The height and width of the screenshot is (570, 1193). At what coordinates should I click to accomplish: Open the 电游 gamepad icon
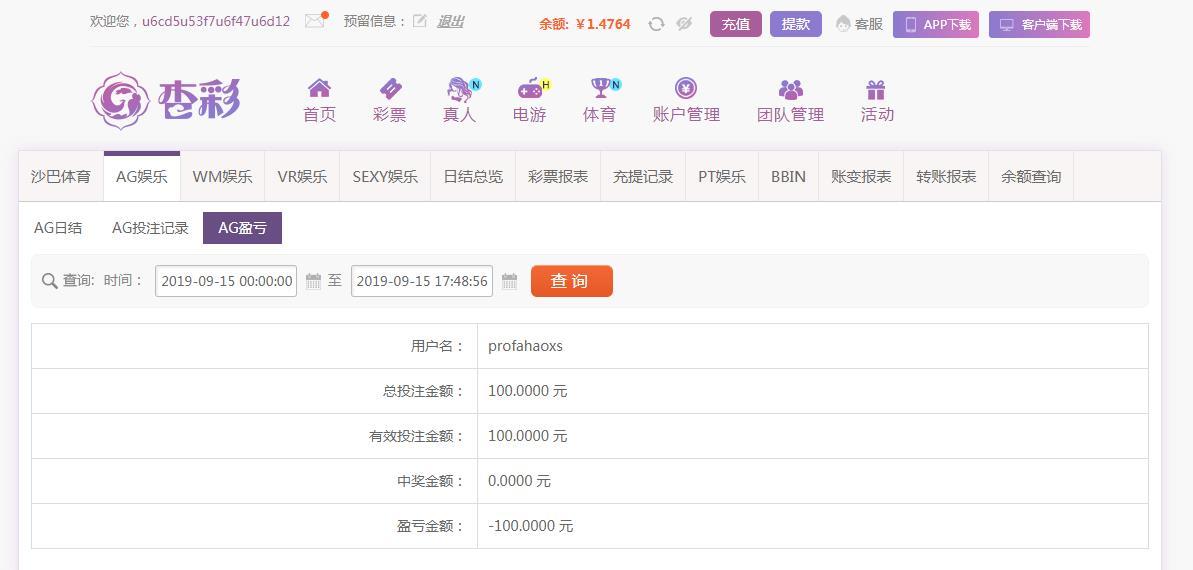coord(529,89)
